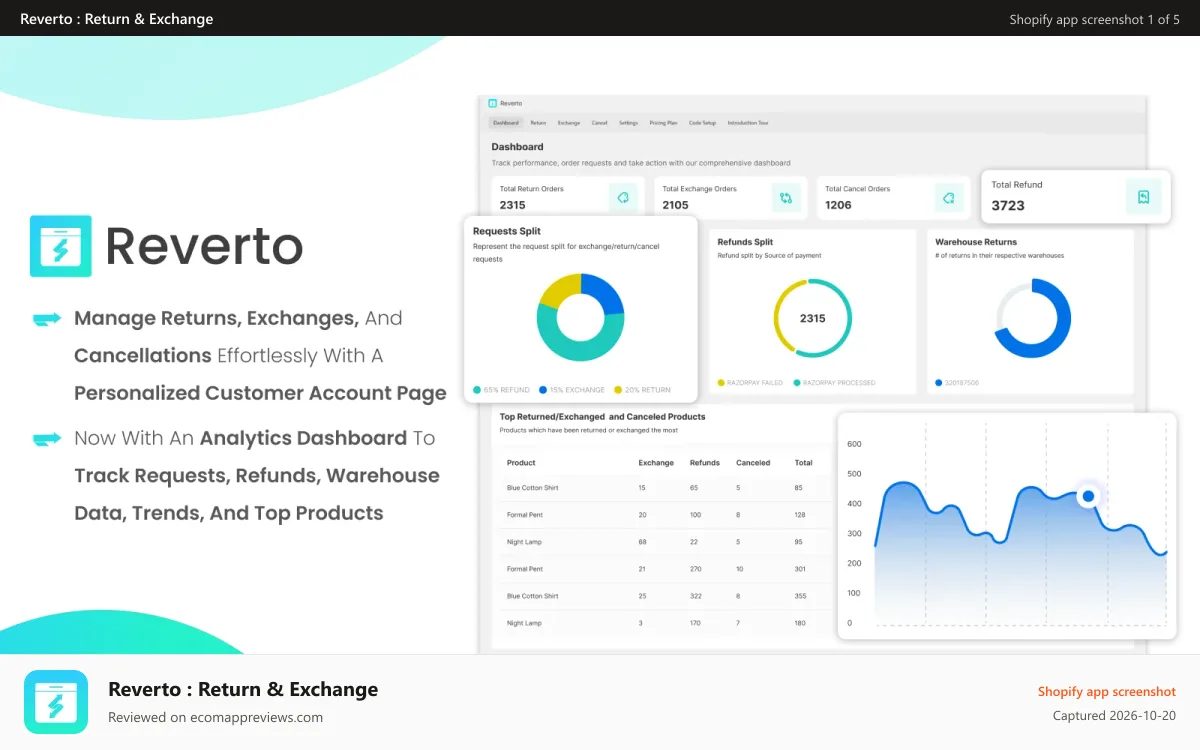The width and height of the screenshot is (1200, 750).
Task: Click the large Reverto logo icon
Action: tap(60, 246)
